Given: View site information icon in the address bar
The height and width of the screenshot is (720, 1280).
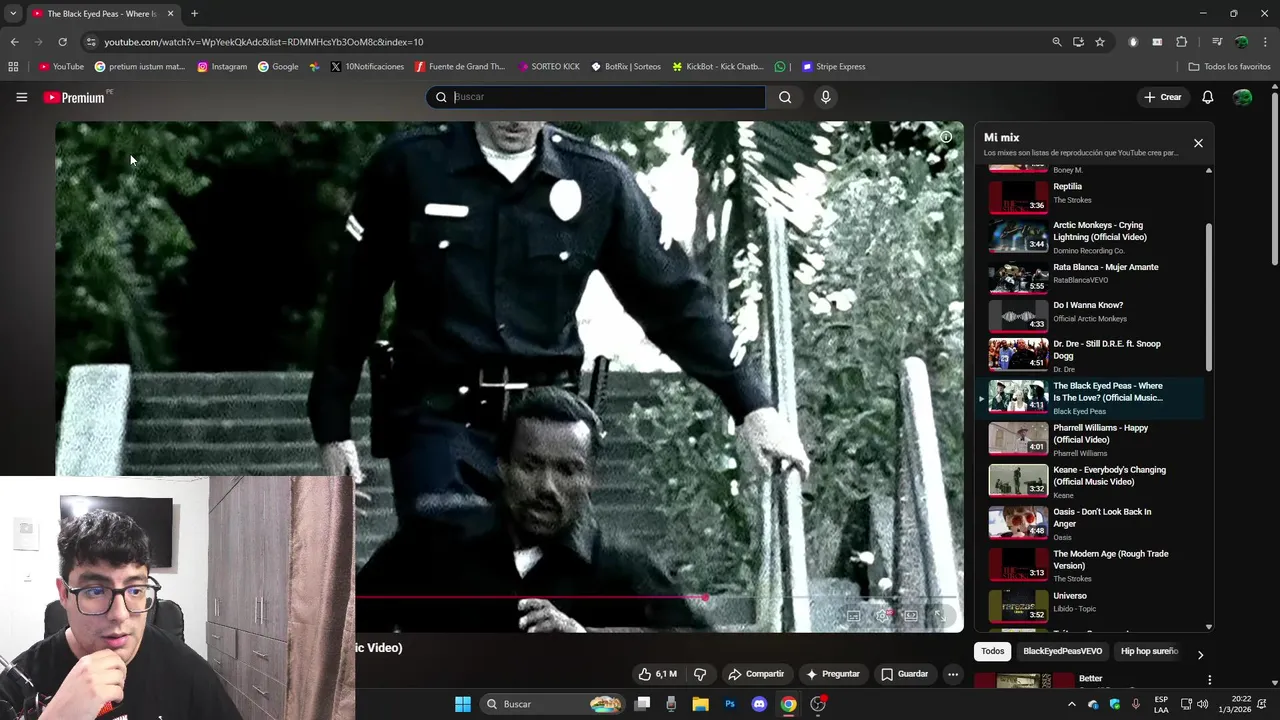Looking at the screenshot, I should [x=91, y=42].
